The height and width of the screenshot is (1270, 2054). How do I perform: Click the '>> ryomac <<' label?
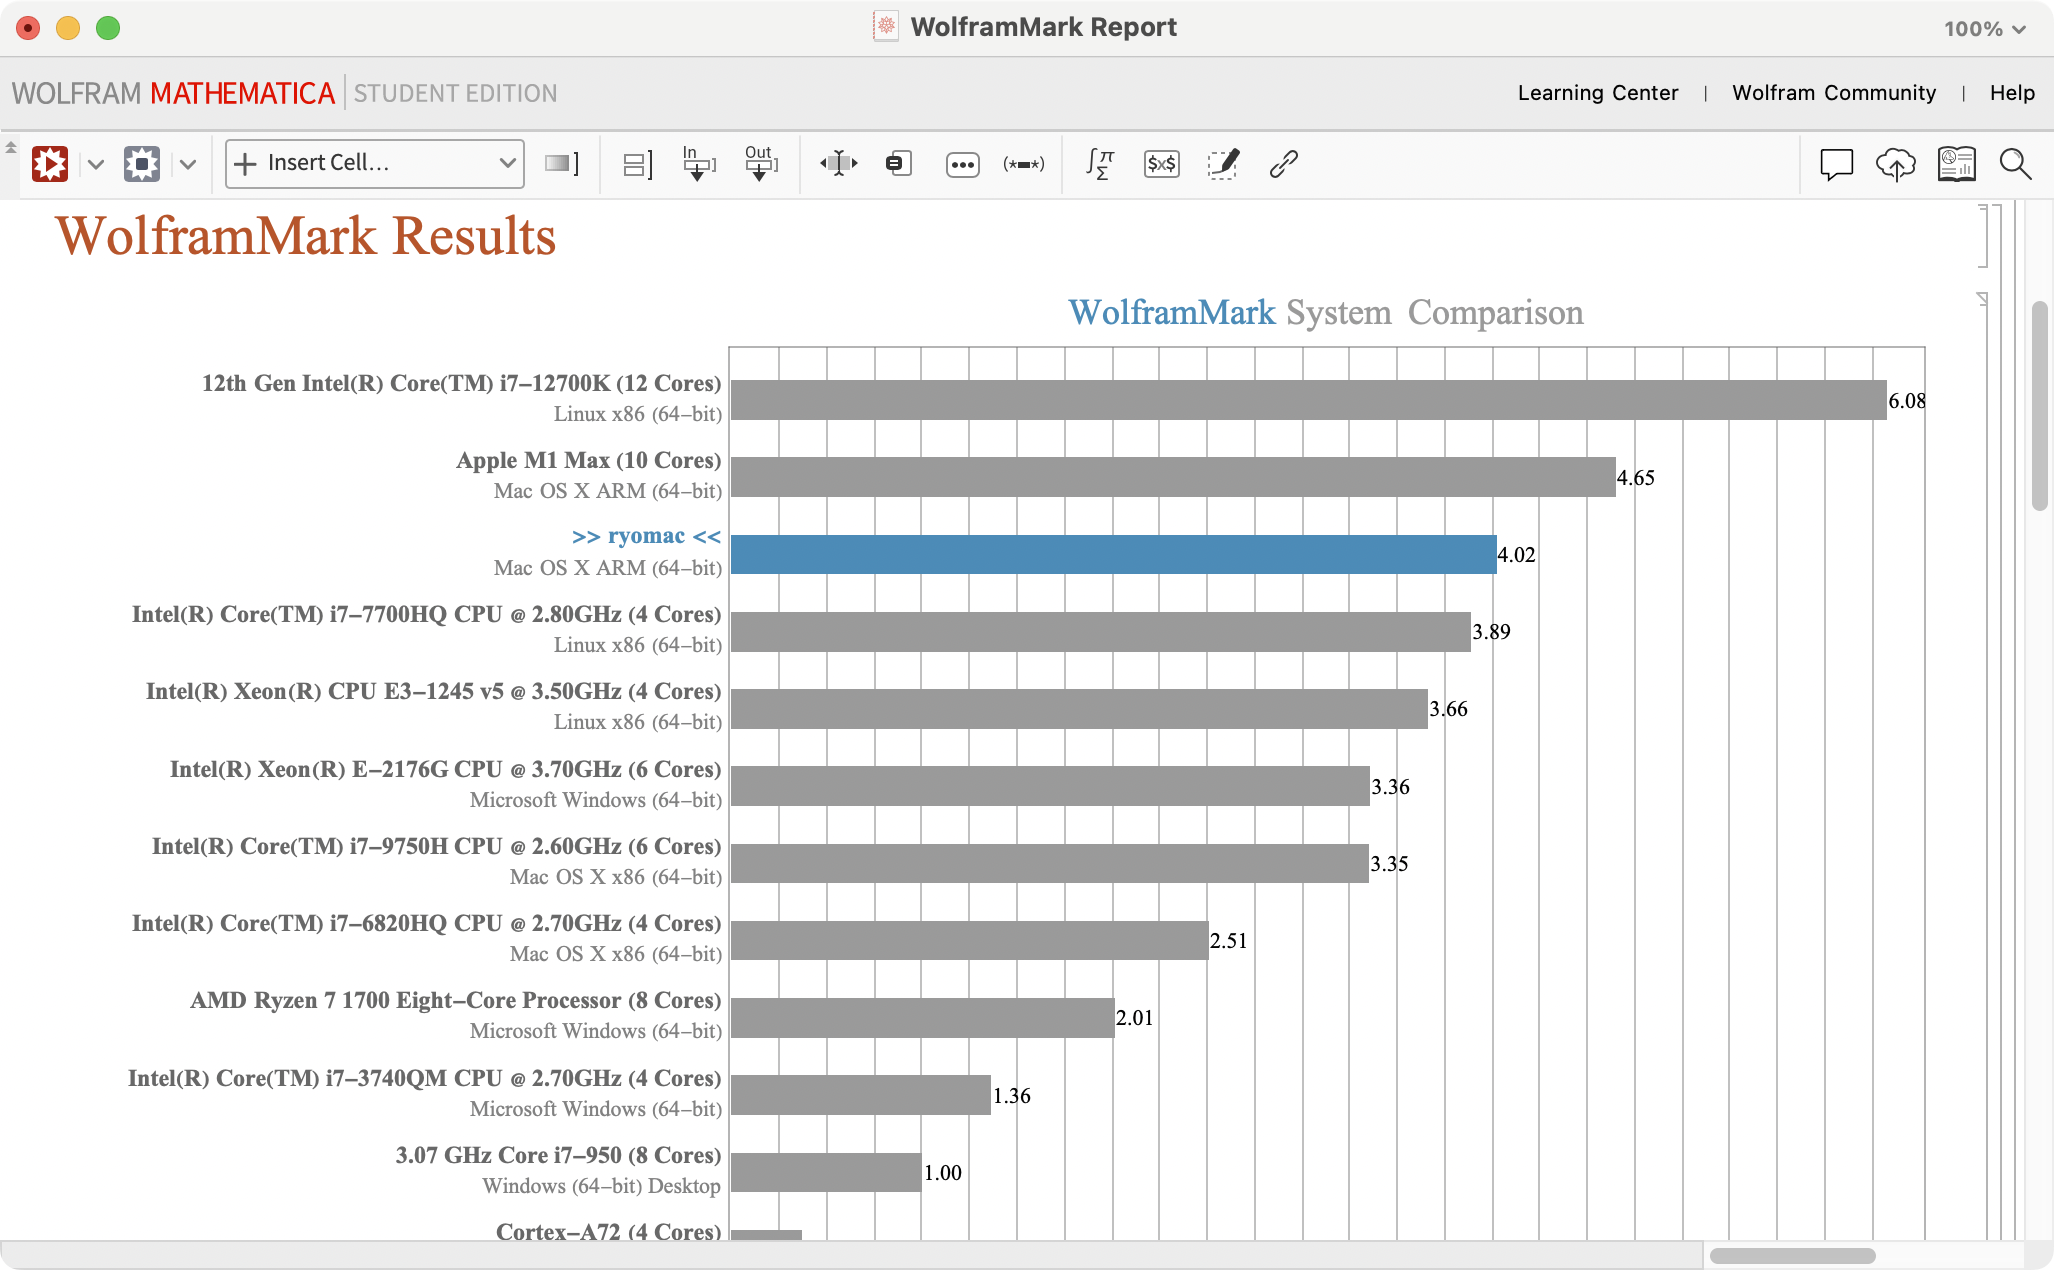tap(646, 537)
